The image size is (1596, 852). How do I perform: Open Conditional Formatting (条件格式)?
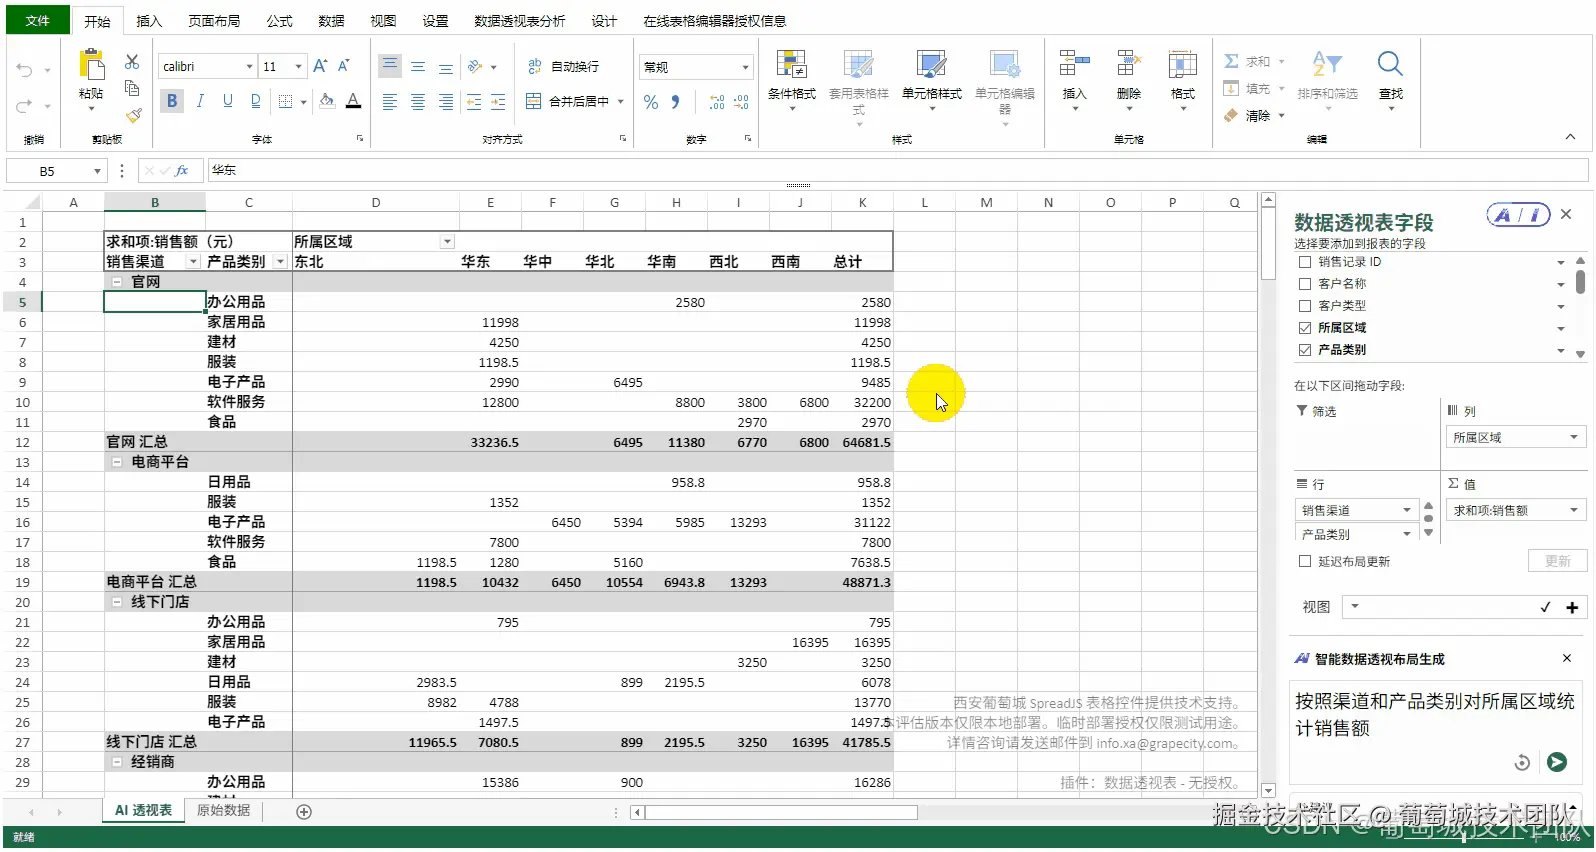[x=792, y=78]
